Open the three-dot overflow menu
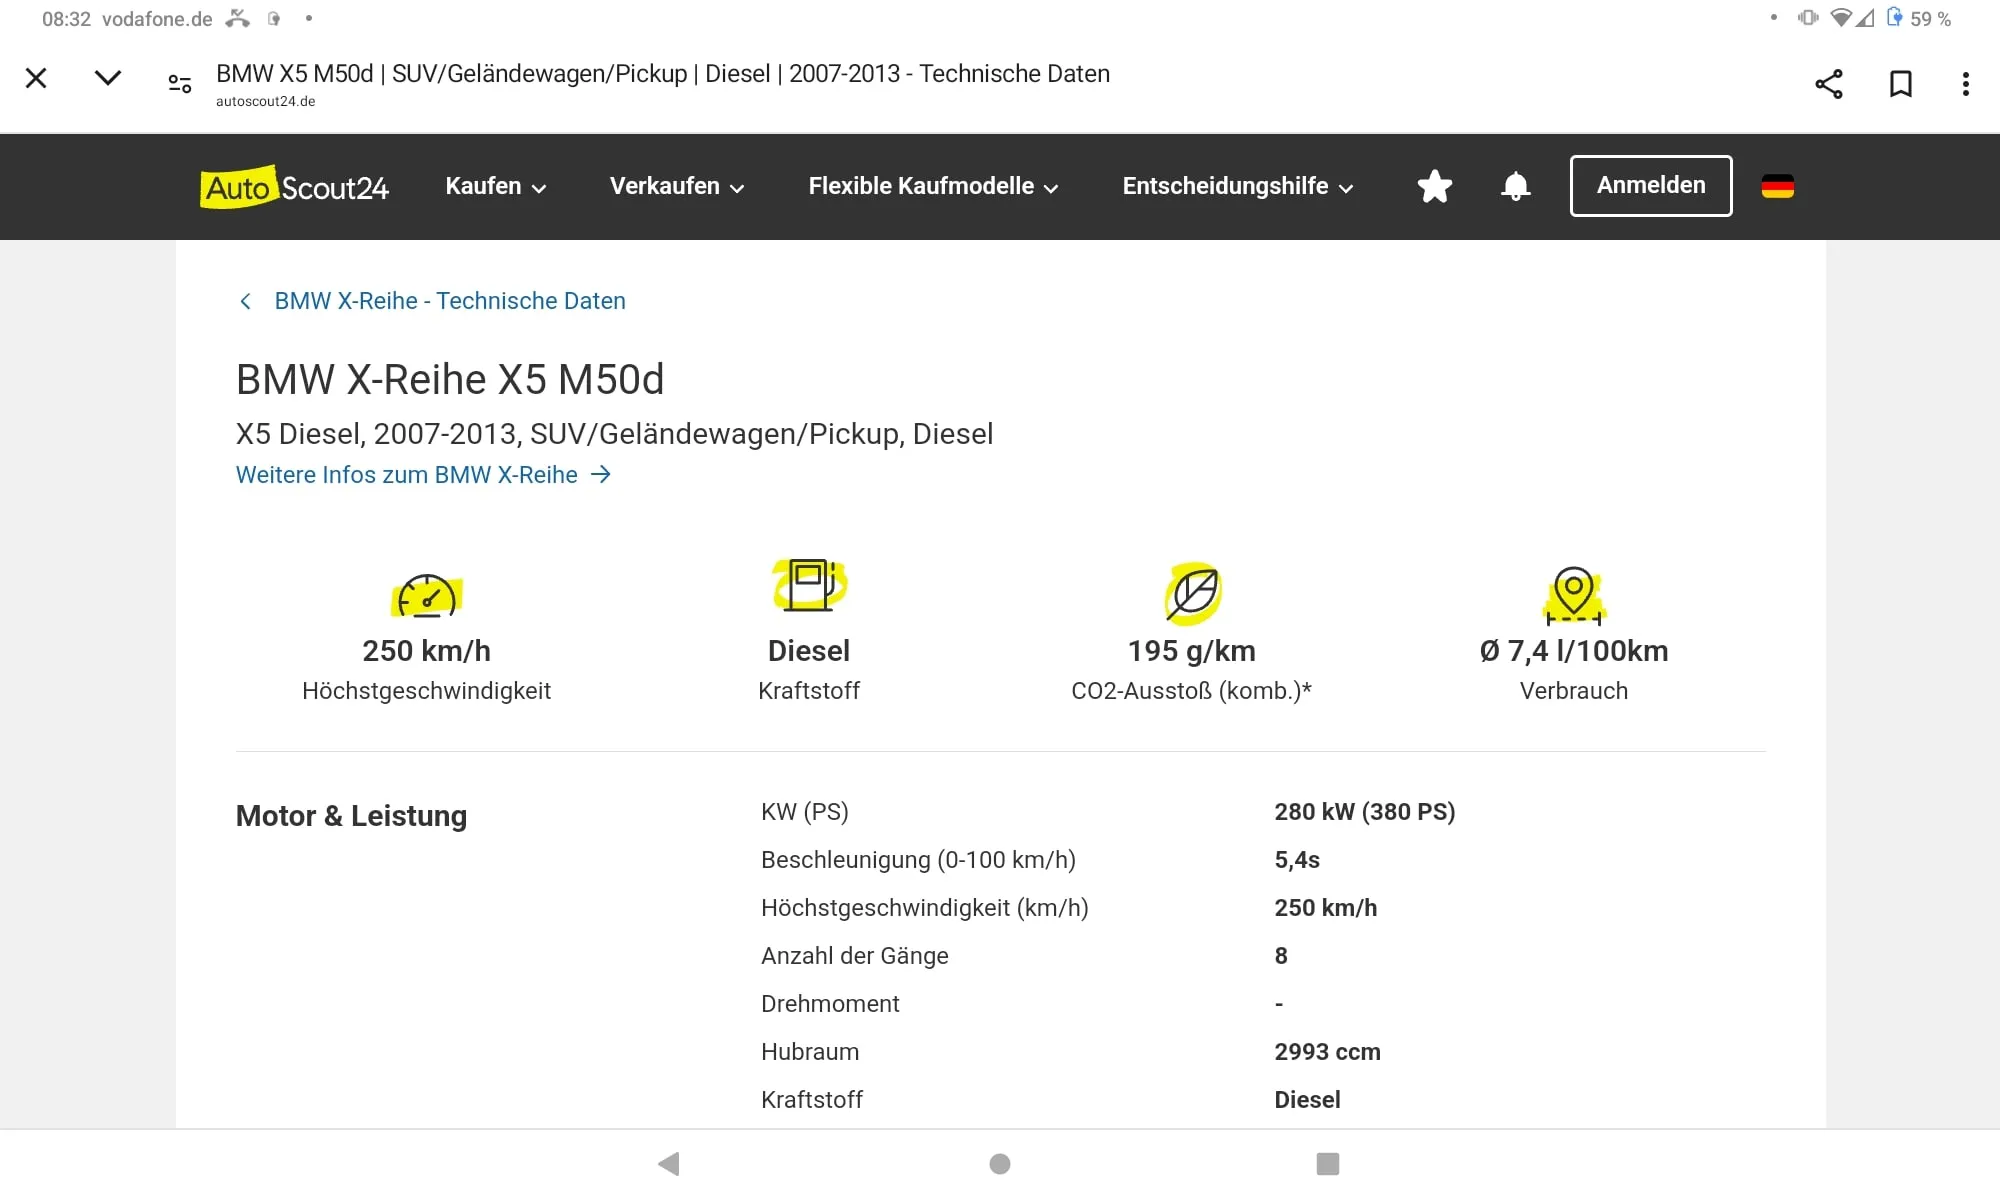 pyautogui.click(x=1966, y=84)
